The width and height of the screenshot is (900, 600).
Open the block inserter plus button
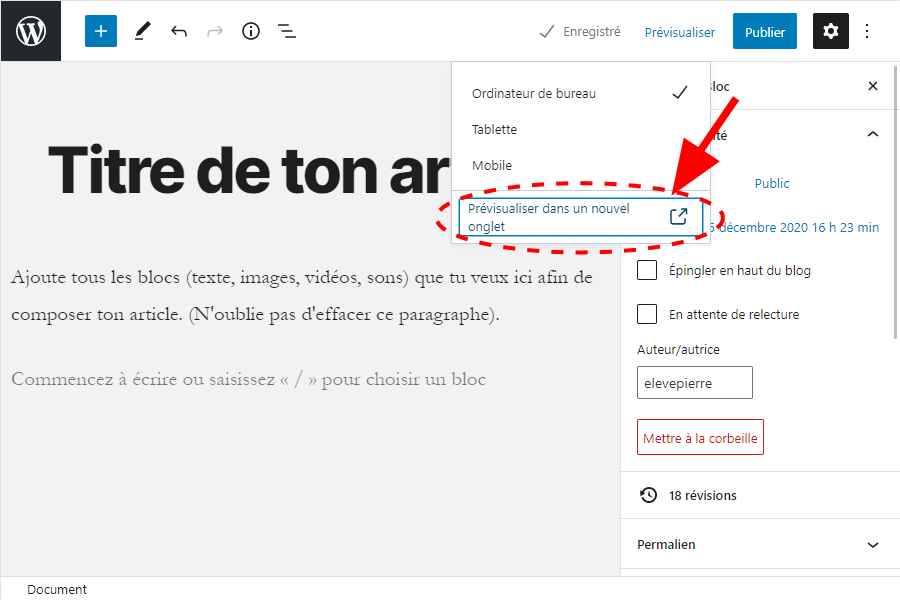pyautogui.click(x=101, y=31)
